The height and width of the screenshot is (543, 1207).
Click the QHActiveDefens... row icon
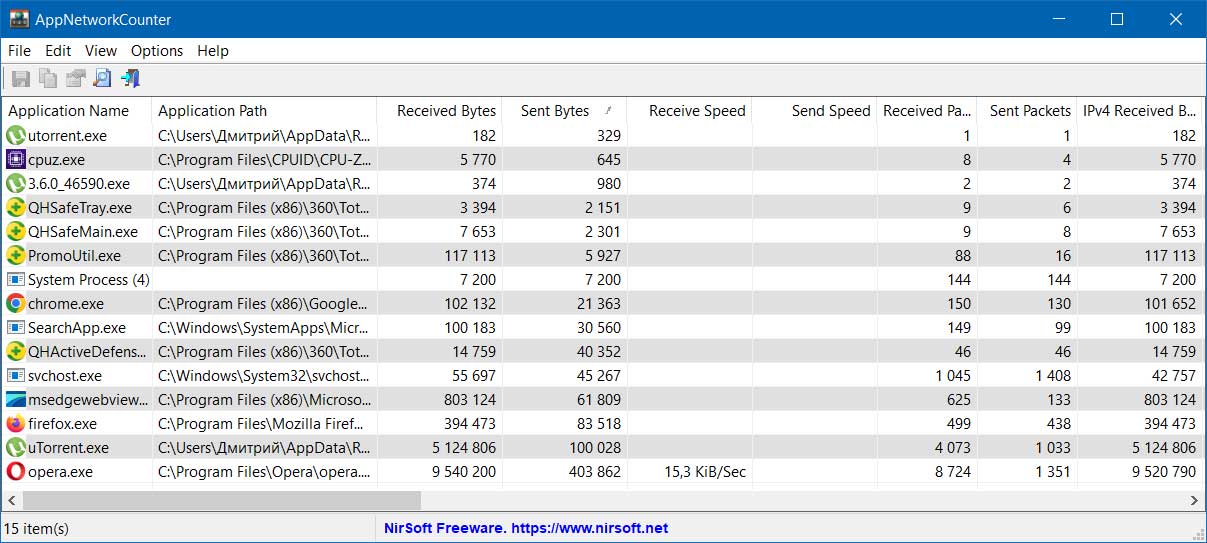(15, 351)
